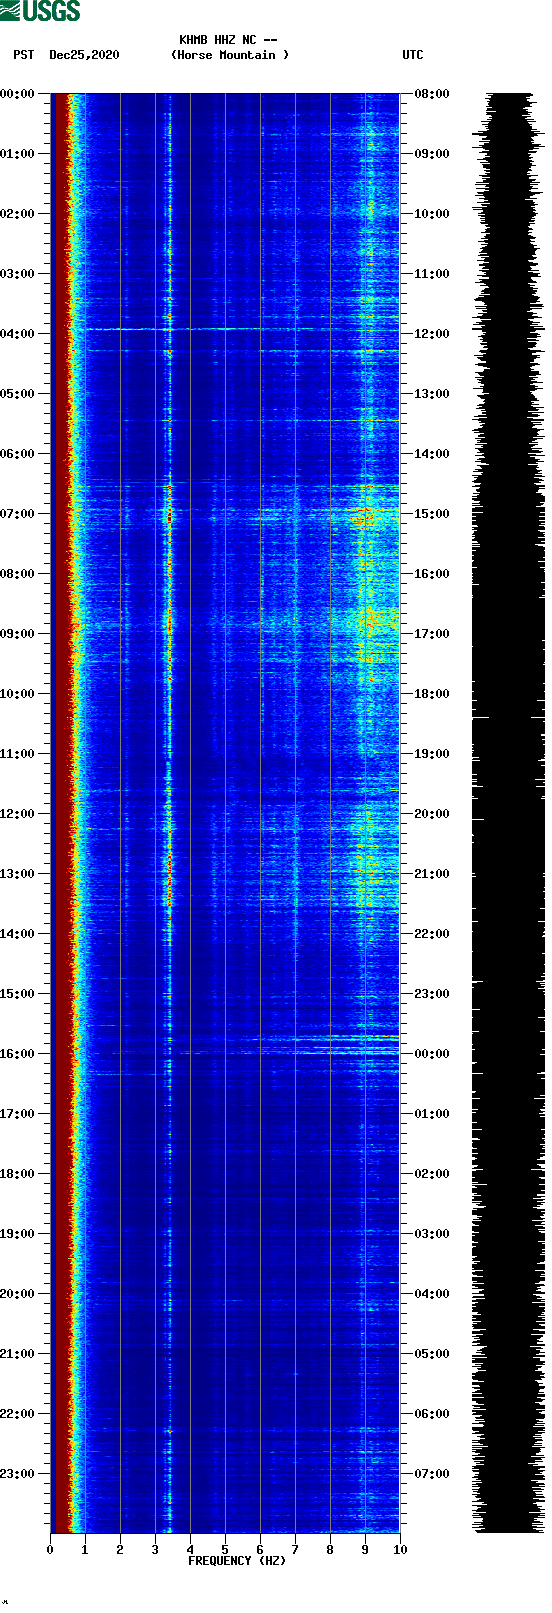
Task: Click the 04:00 PST time tick label
Action: click(x=18, y=334)
